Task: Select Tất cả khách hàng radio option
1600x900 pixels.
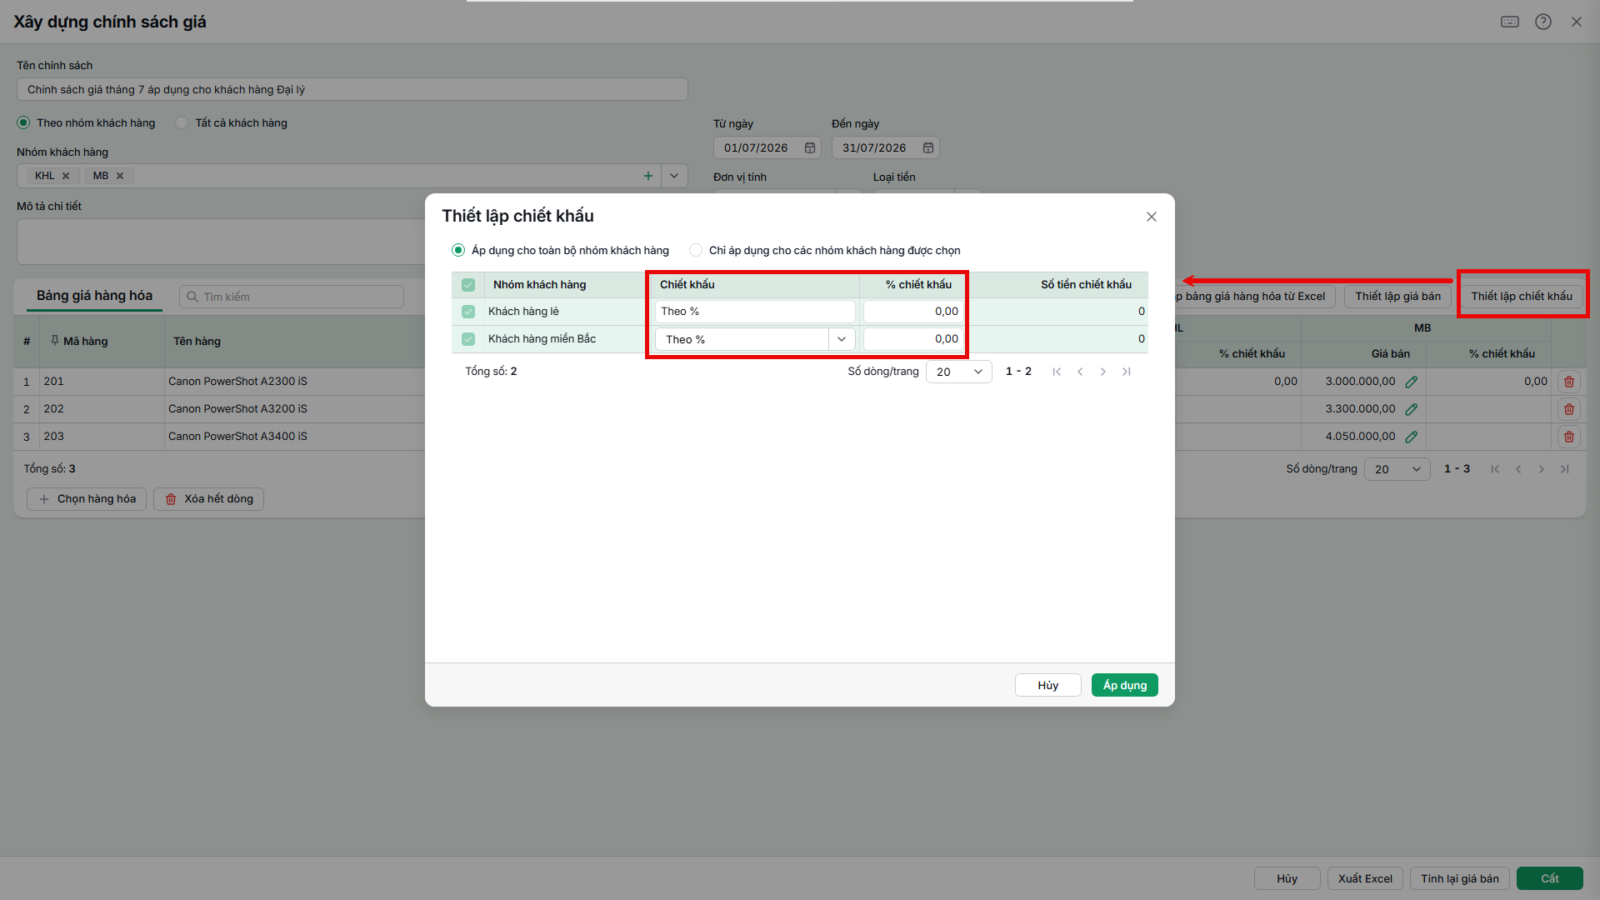Action: [182, 123]
